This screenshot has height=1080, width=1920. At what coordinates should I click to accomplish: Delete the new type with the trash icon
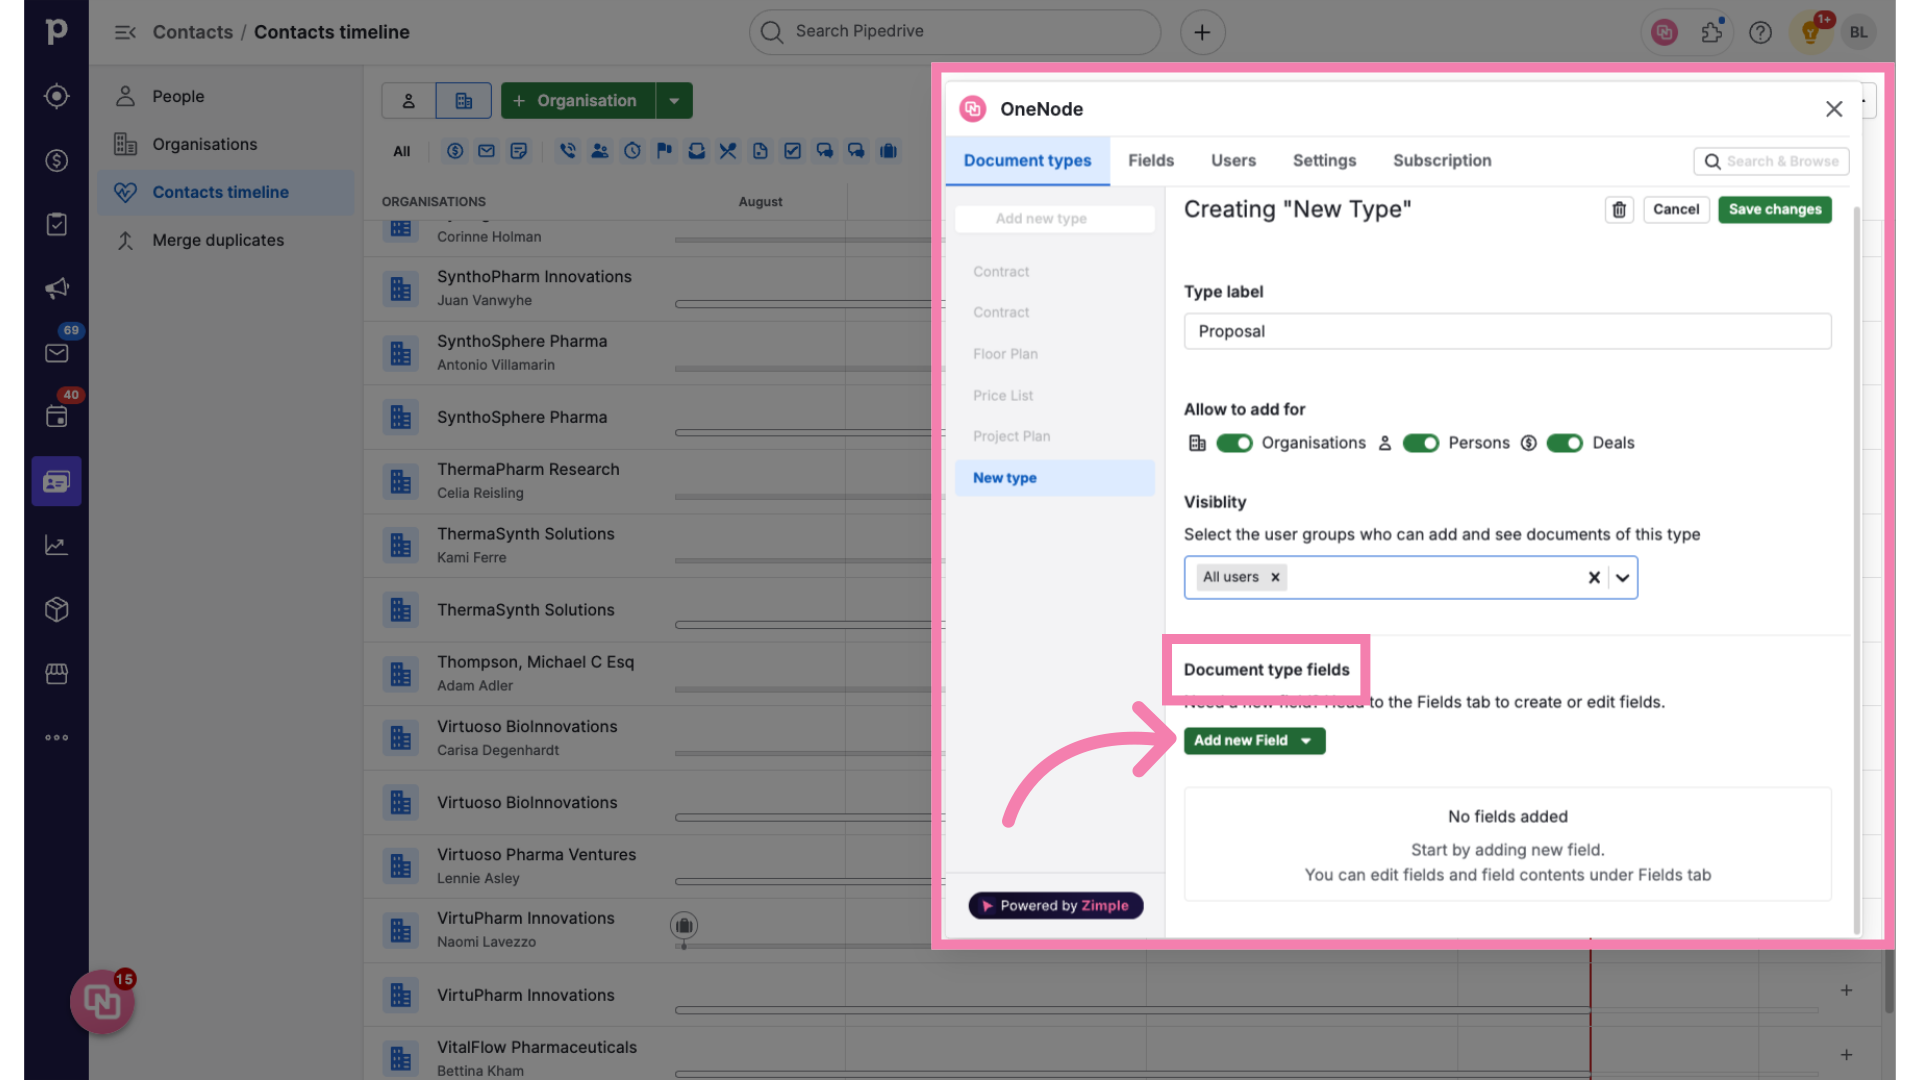click(x=1619, y=209)
